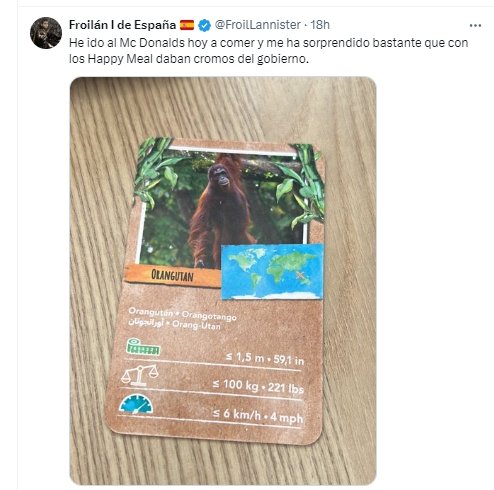
Task: Open the Froilán I de España profile name
Action: tap(122, 25)
